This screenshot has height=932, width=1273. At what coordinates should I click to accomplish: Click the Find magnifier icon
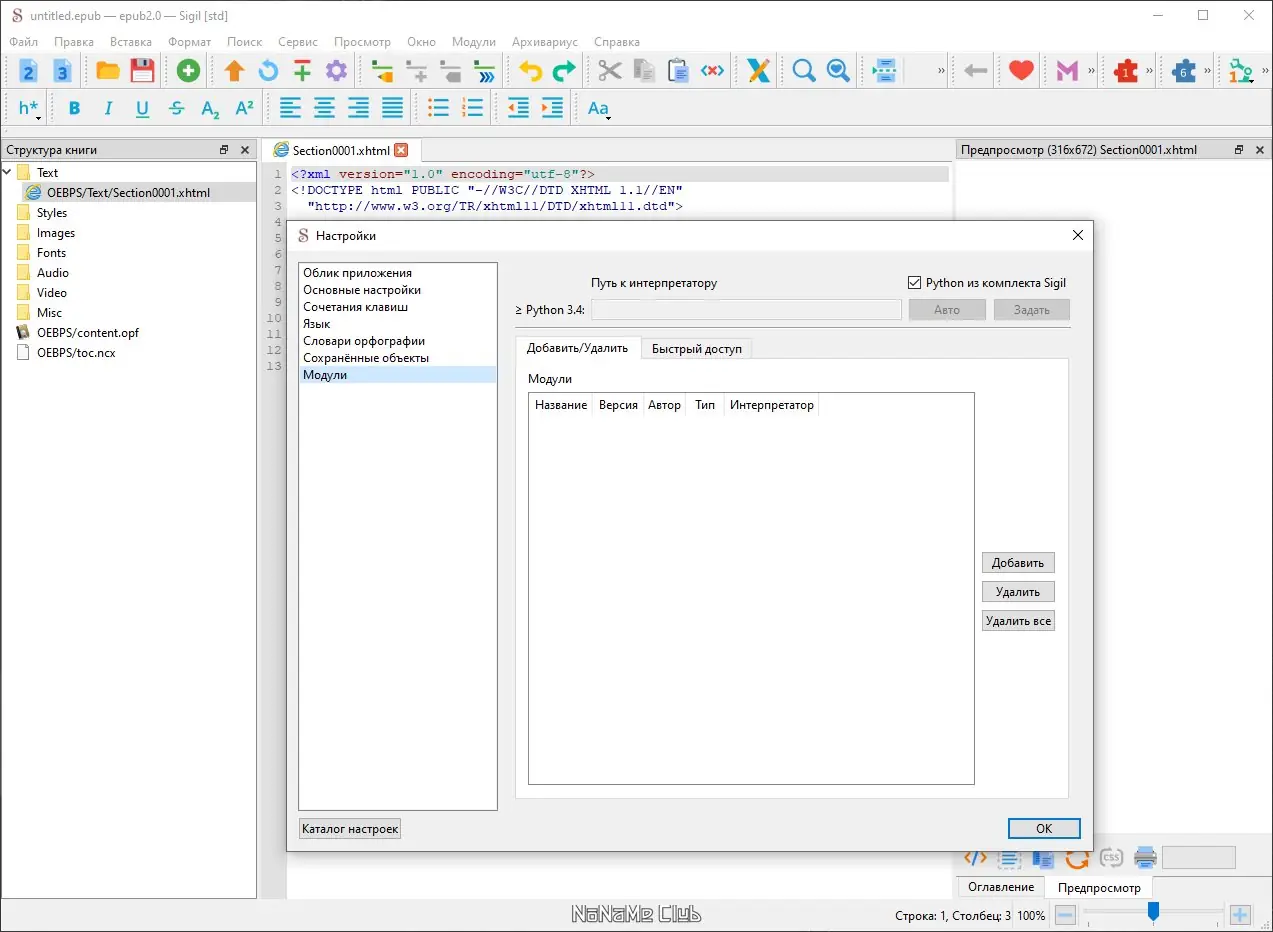click(803, 71)
